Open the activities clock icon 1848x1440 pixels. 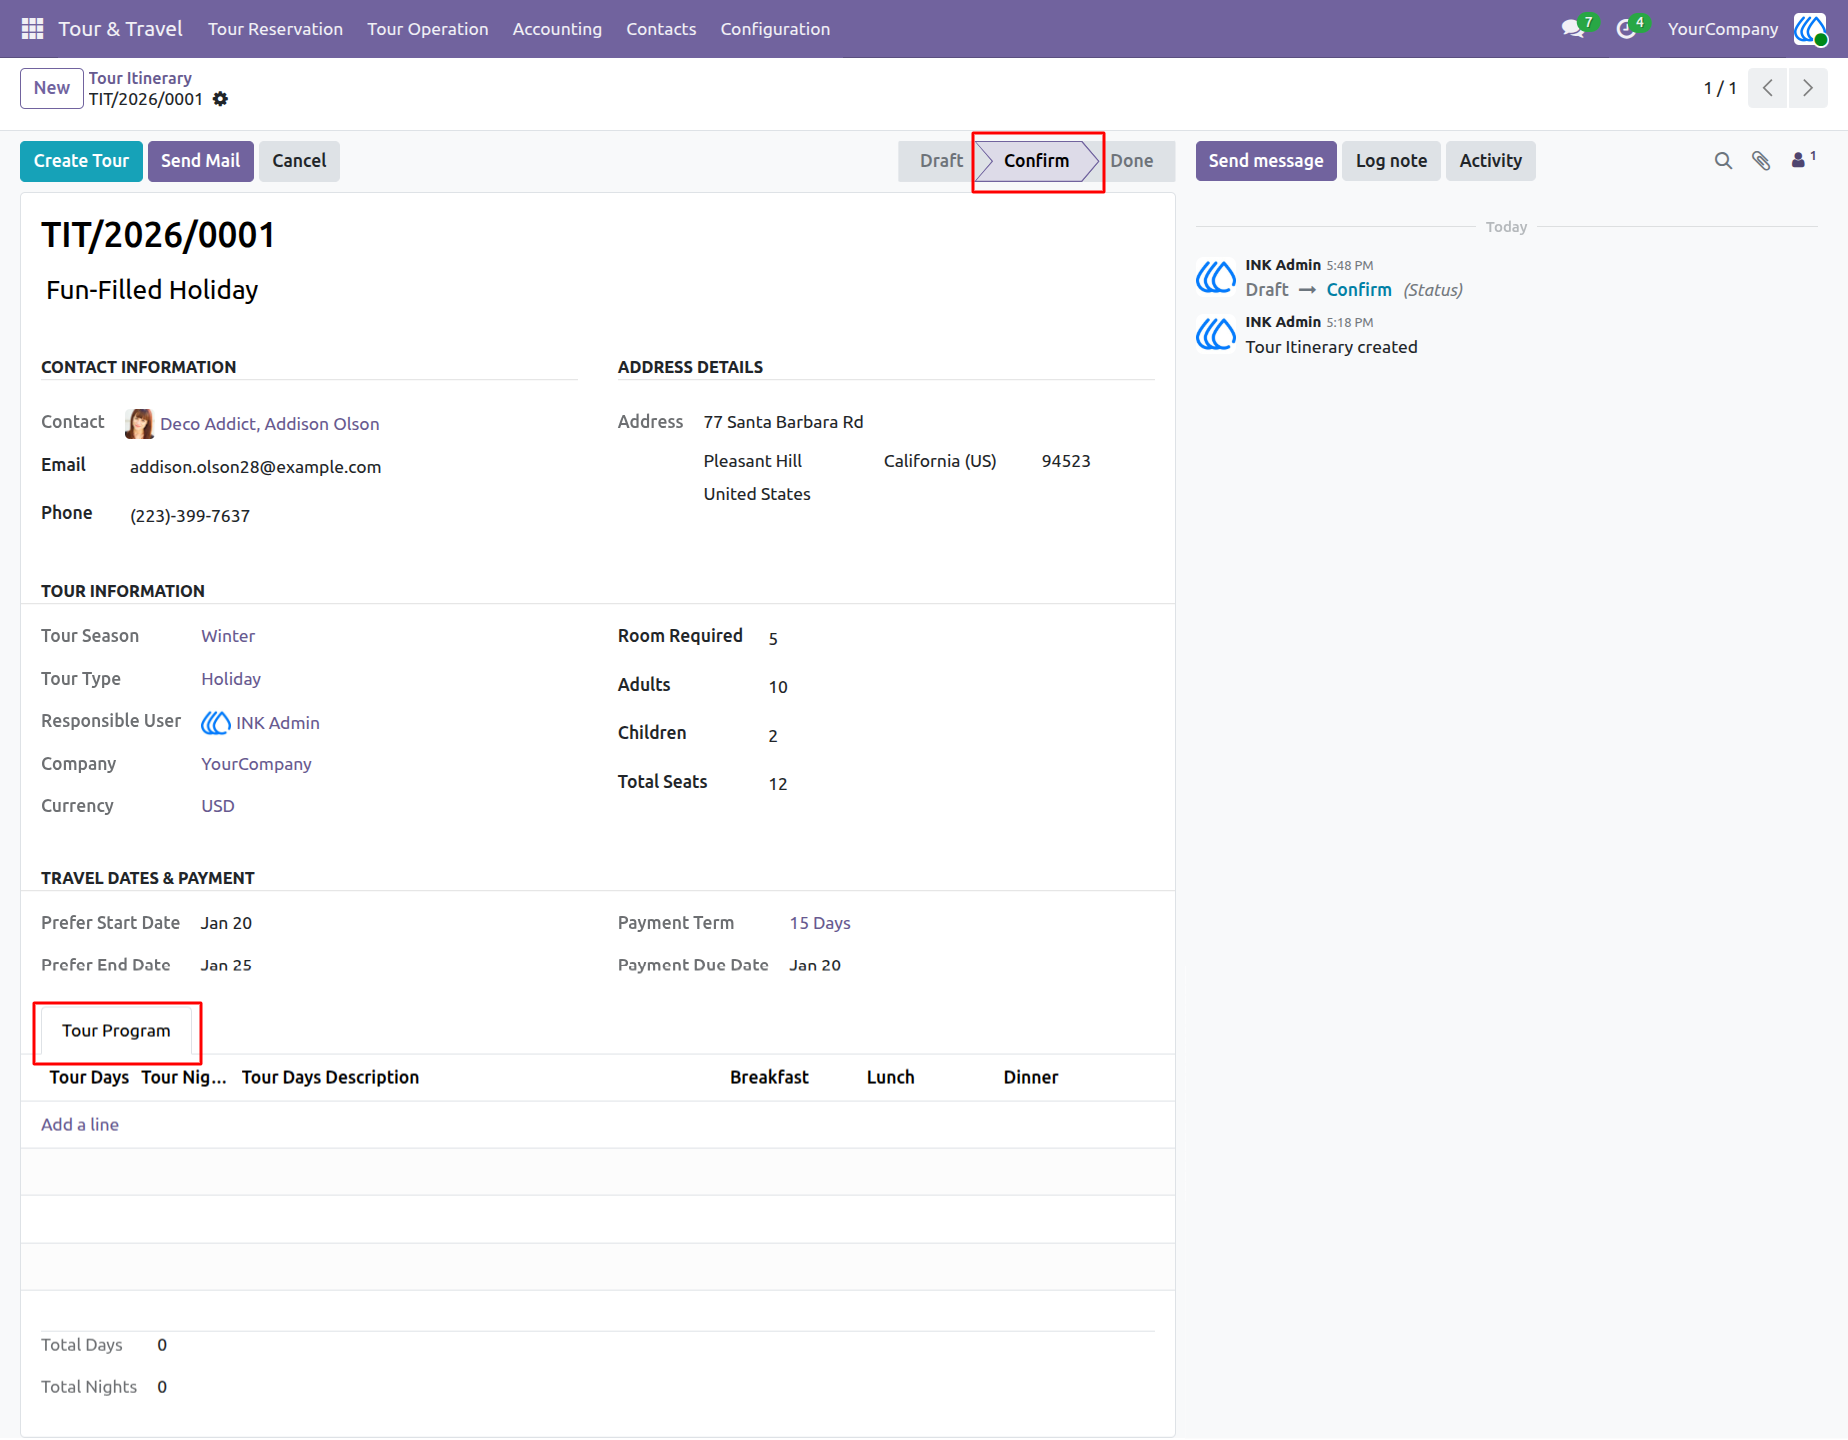point(1627,29)
